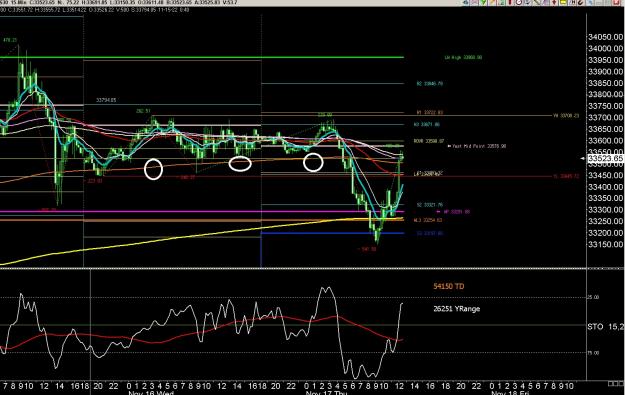Click the -547.50 swing low annotation
Screen dimensions: 625x395
point(367,249)
